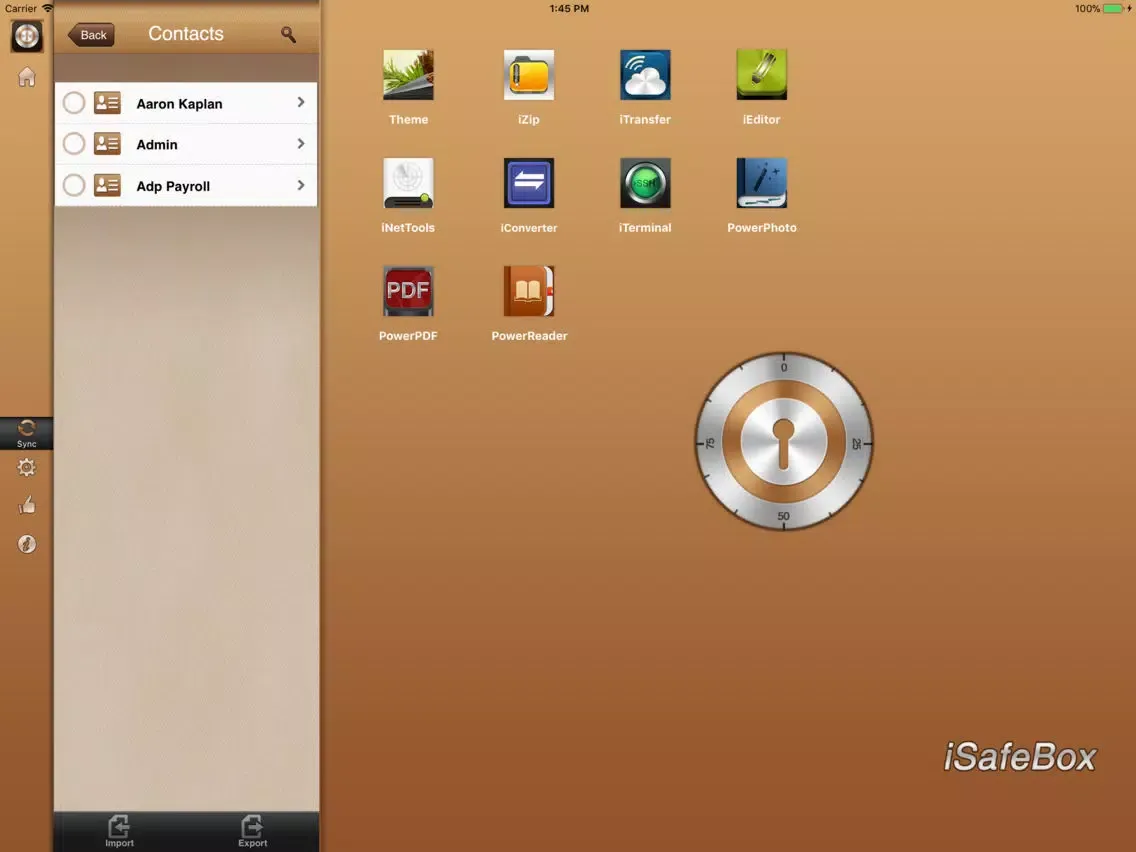Image resolution: width=1136 pixels, height=852 pixels.
Task: Click the contact card icon for Aaron Kaplan
Action: tap(107, 103)
